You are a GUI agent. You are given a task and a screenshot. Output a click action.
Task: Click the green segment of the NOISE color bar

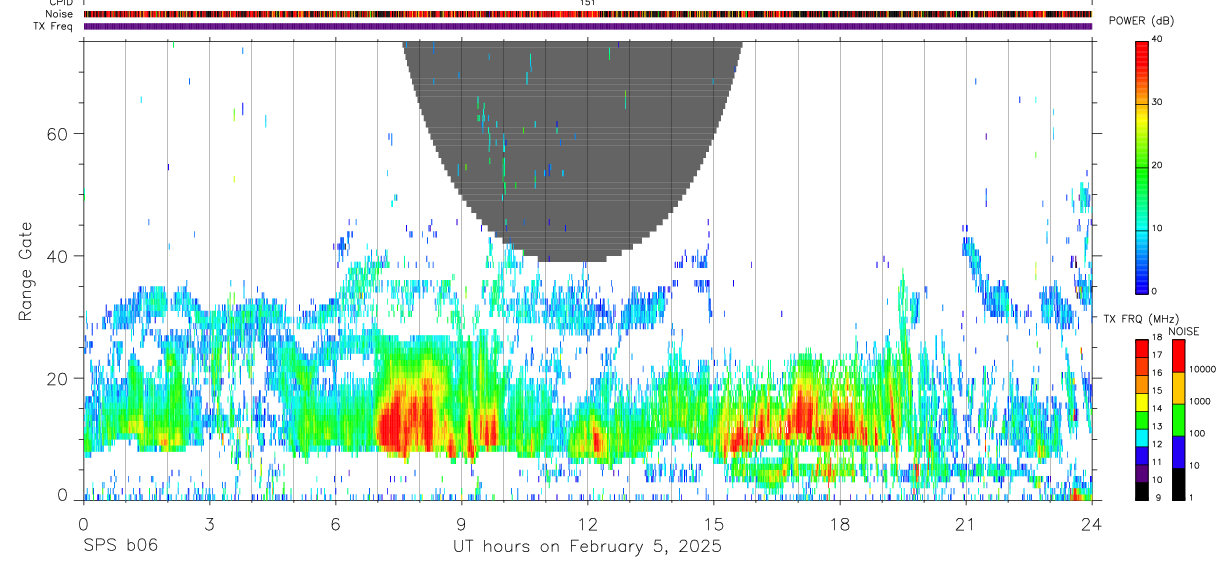(x=1178, y=420)
